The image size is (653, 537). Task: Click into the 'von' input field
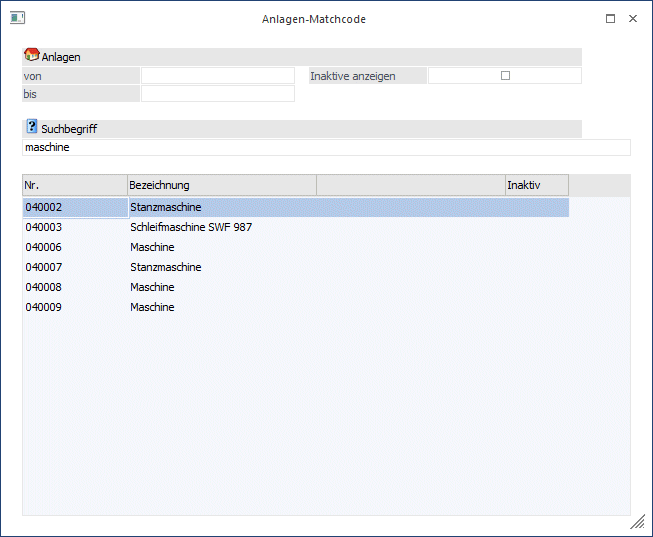[x=217, y=76]
